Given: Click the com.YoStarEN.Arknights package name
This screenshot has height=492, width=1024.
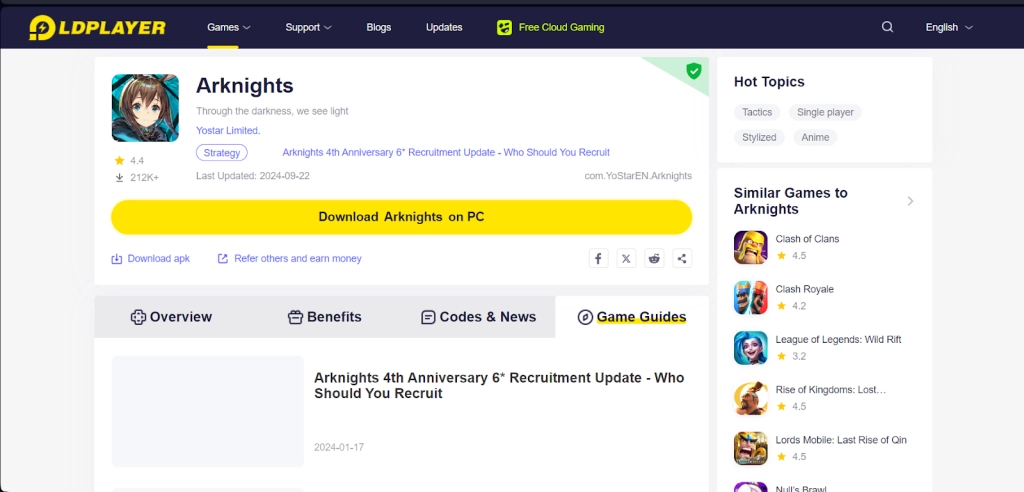Looking at the screenshot, I should 638,176.
